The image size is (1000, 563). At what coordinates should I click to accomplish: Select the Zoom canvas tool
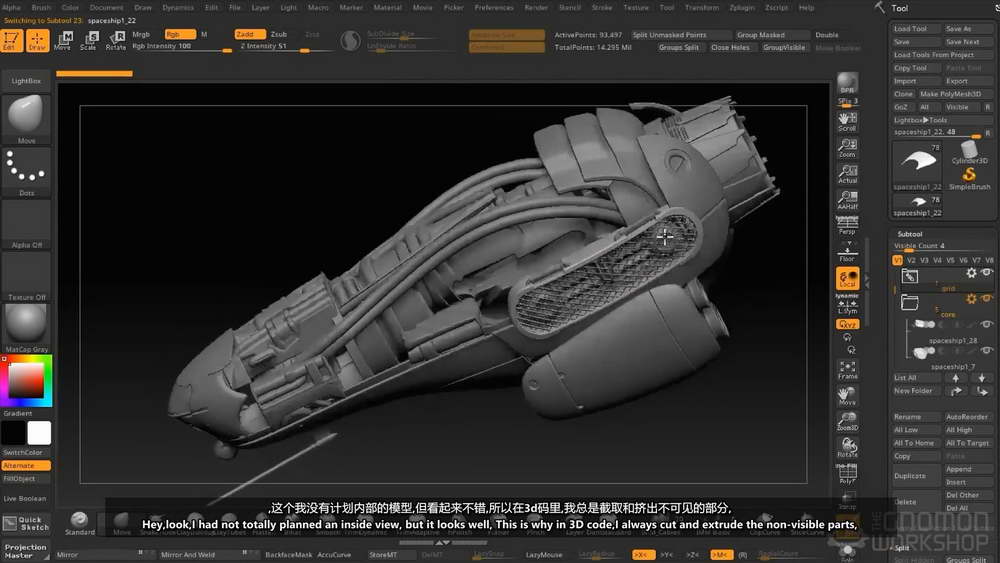click(x=848, y=147)
